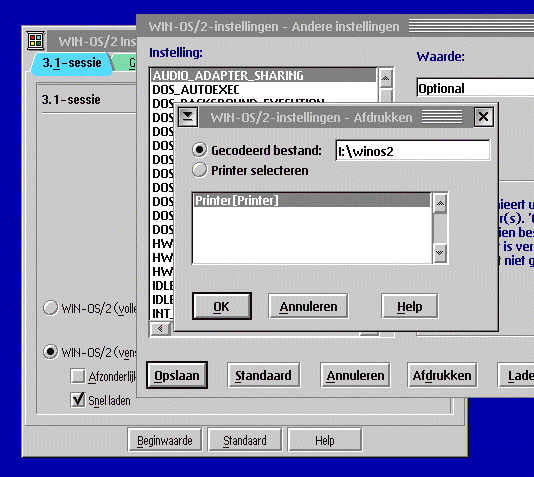Click the printer list scroll down arrow
This screenshot has height=477, width=534.
coord(440,253)
